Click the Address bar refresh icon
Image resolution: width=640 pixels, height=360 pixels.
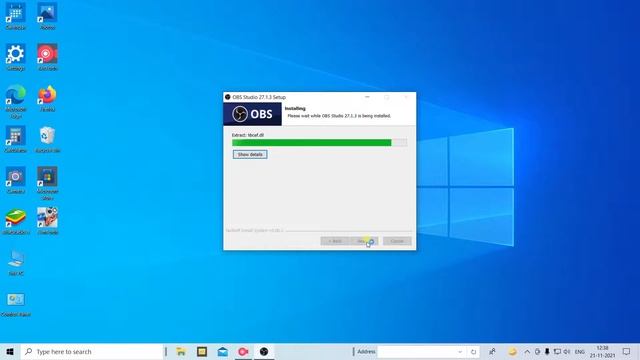tap(473, 351)
